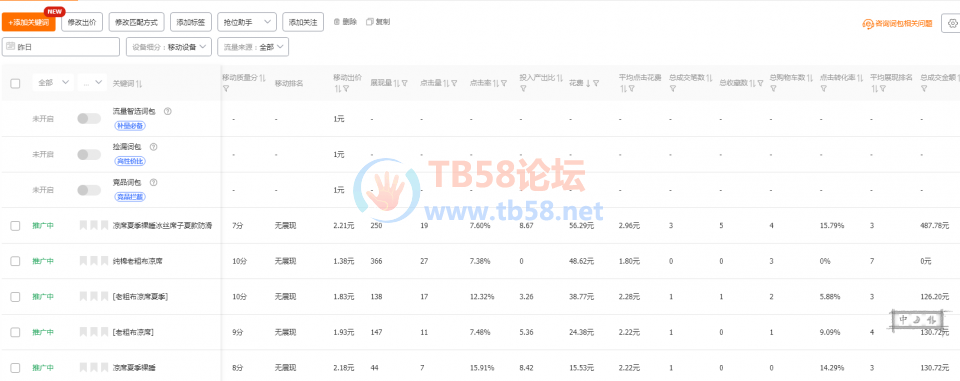Click the calendar icon in date field
960x381 pixels.
click(x=10, y=46)
